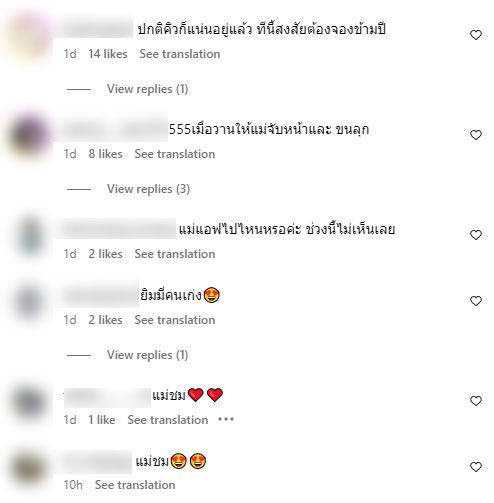Open three-dots menu on red hearts comment

coord(226,419)
